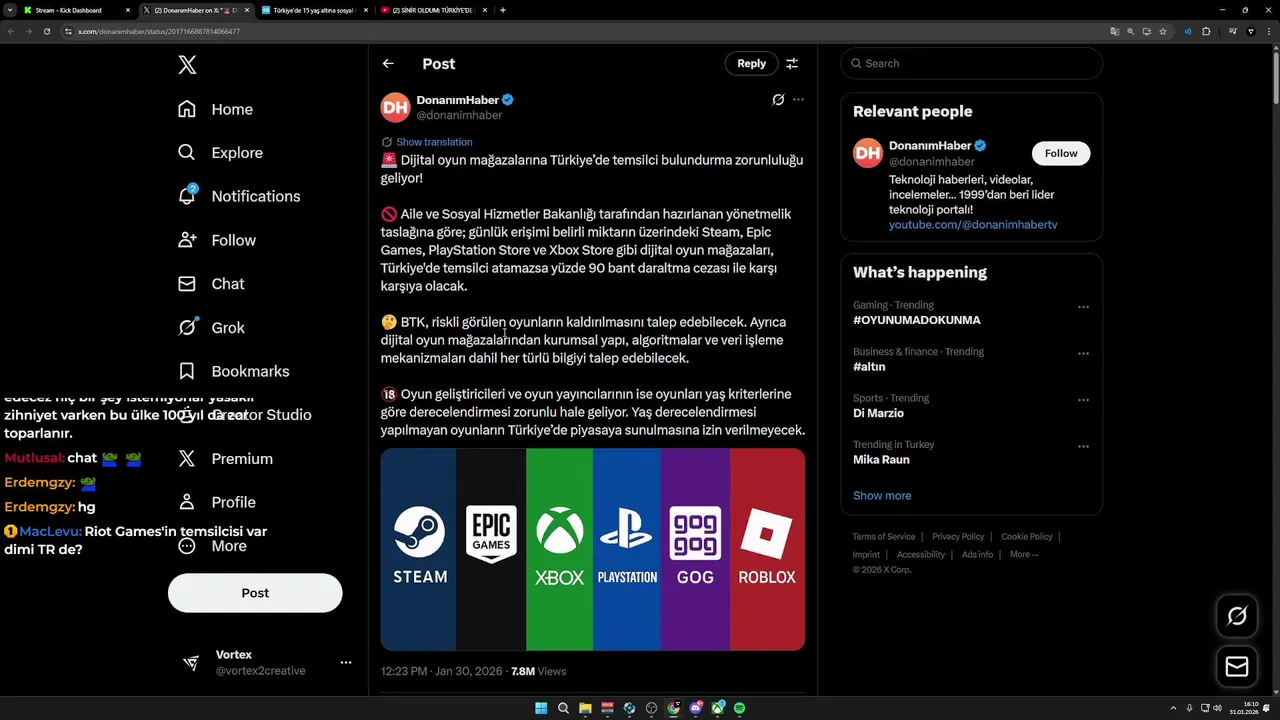Image resolution: width=1280 pixels, height=720 pixels.
Task: Open the game stores image in the post
Action: click(x=593, y=549)
